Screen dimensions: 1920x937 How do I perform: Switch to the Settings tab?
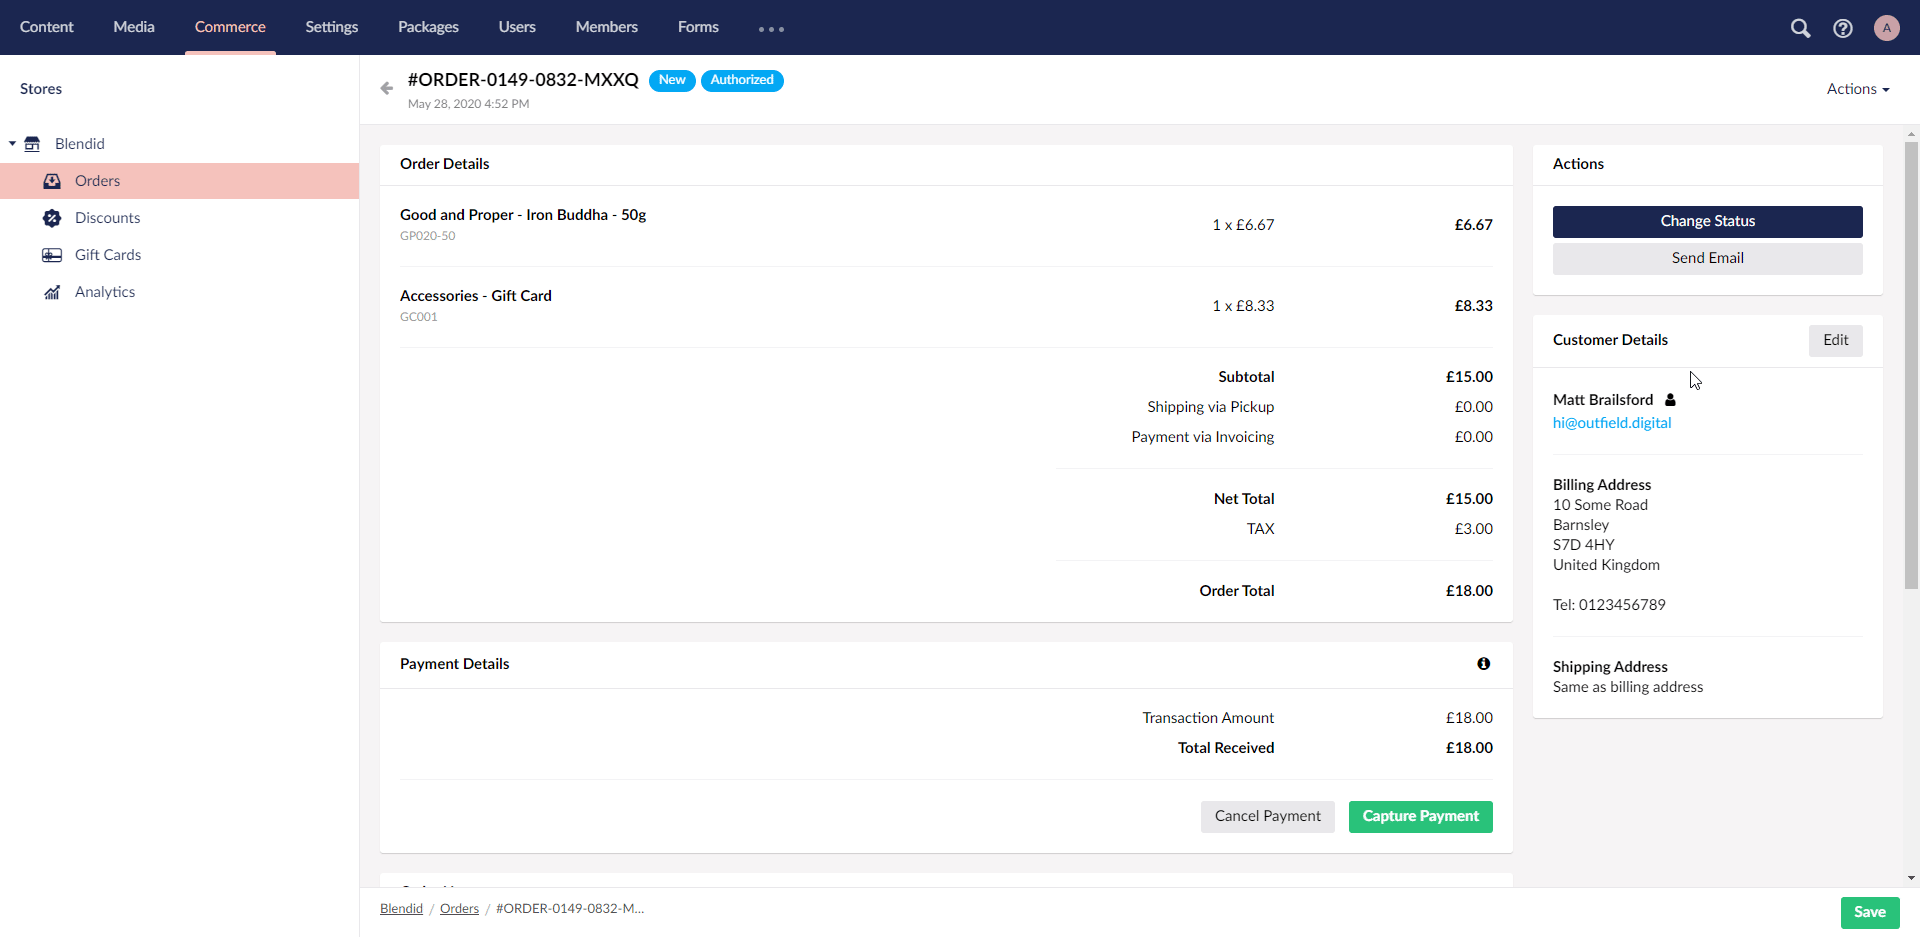331,27
